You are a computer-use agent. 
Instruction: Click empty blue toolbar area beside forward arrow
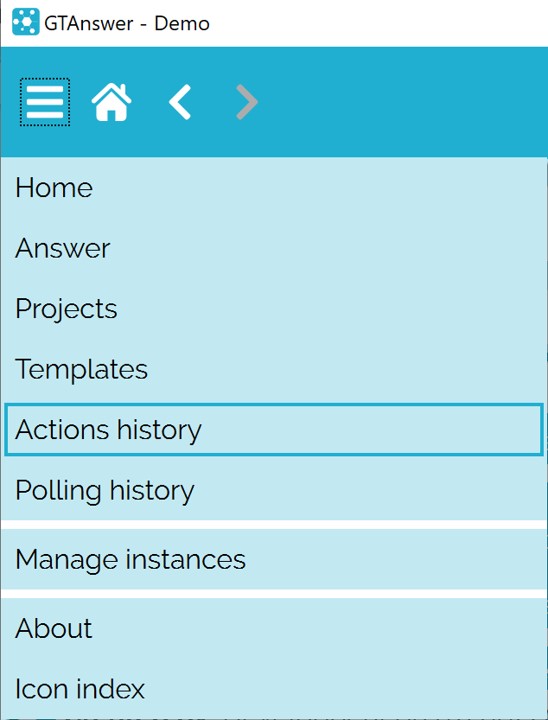point(400,102)
